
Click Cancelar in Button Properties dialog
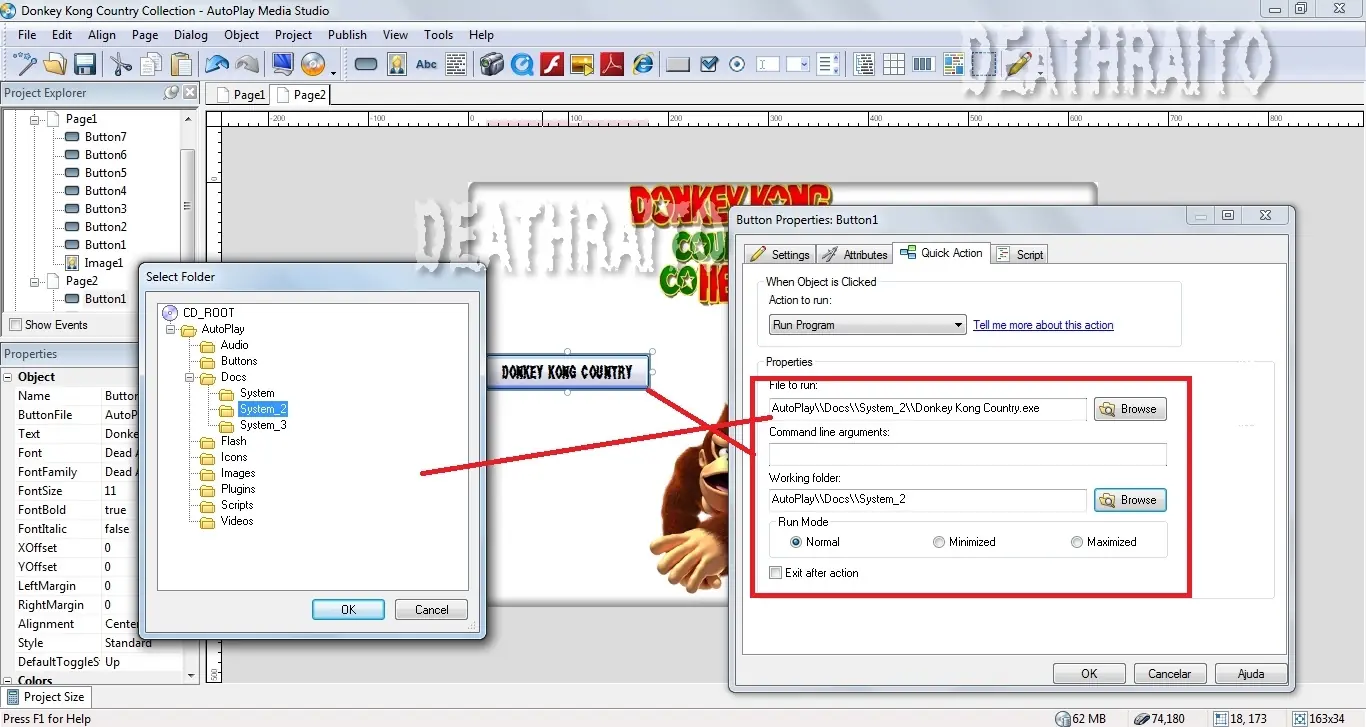click(1169, 674)
